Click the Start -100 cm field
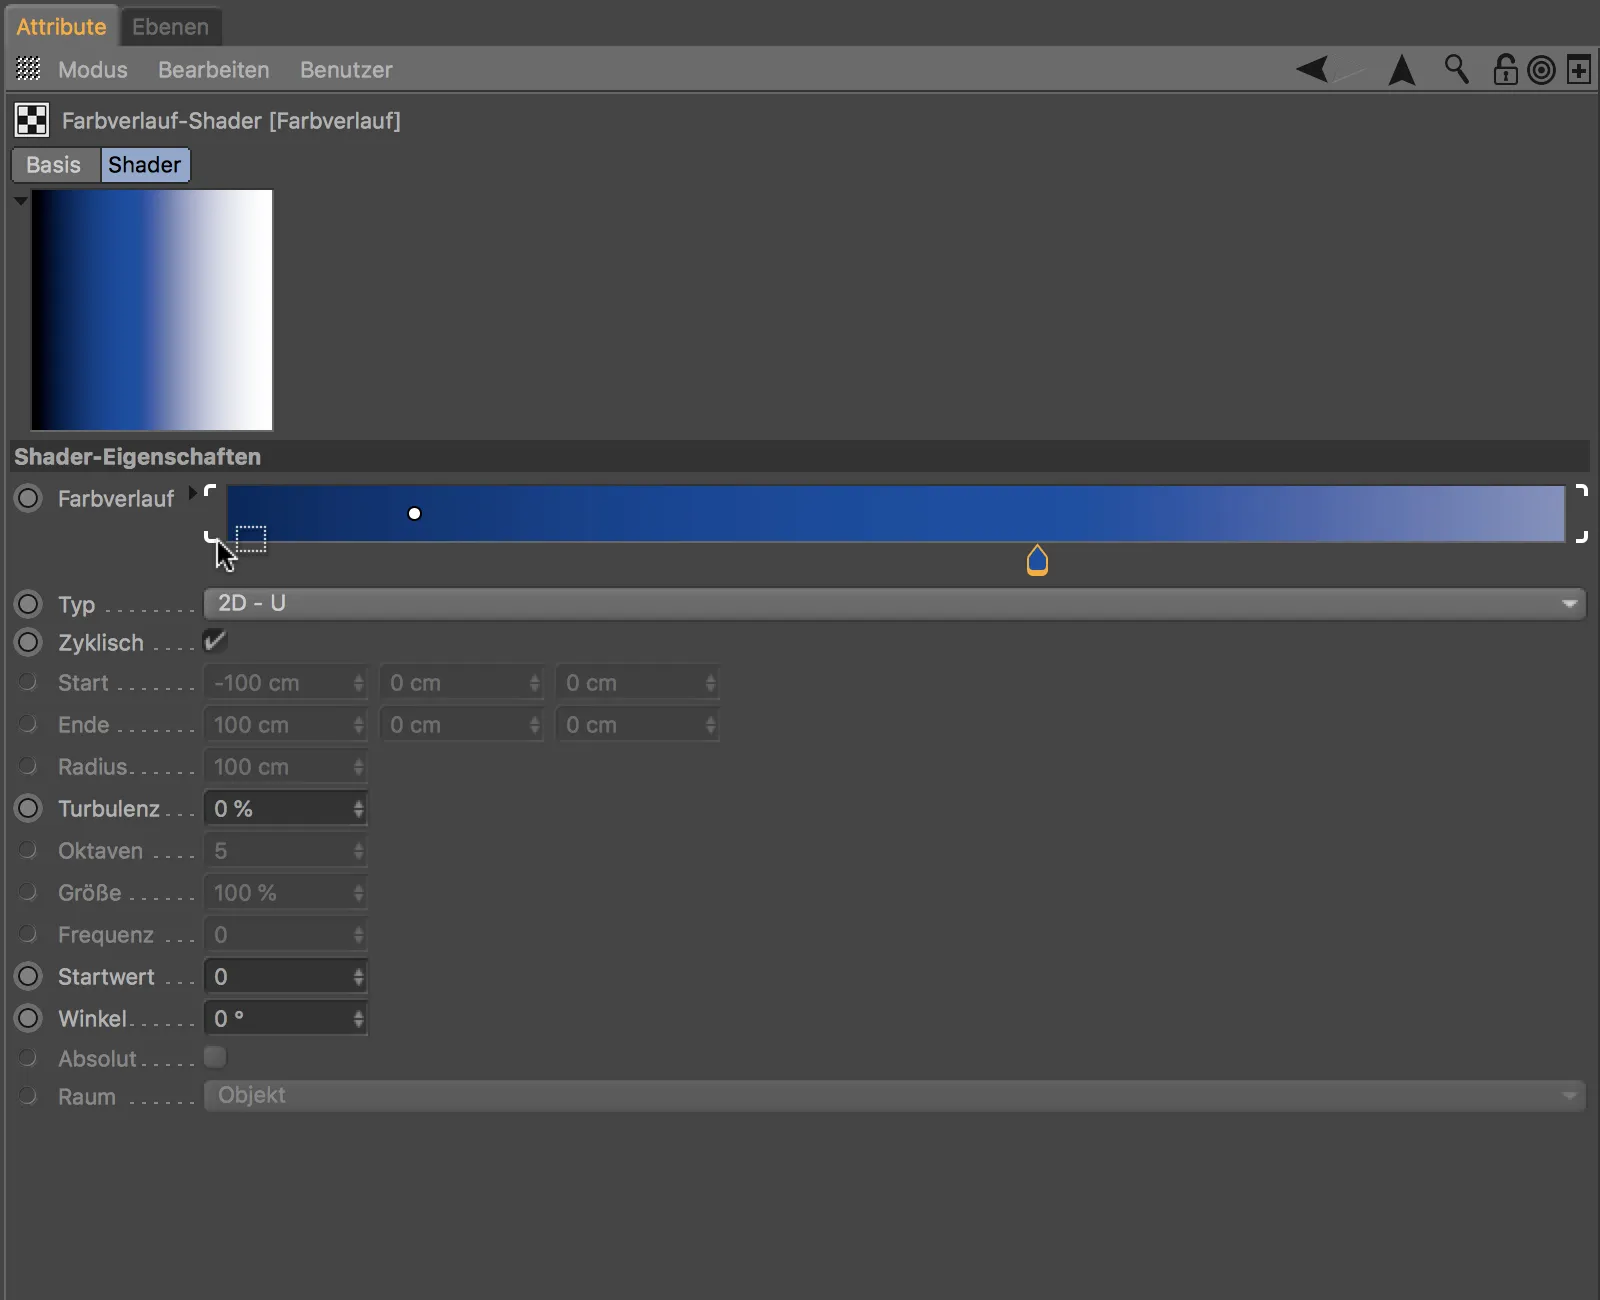 [286, 683]
